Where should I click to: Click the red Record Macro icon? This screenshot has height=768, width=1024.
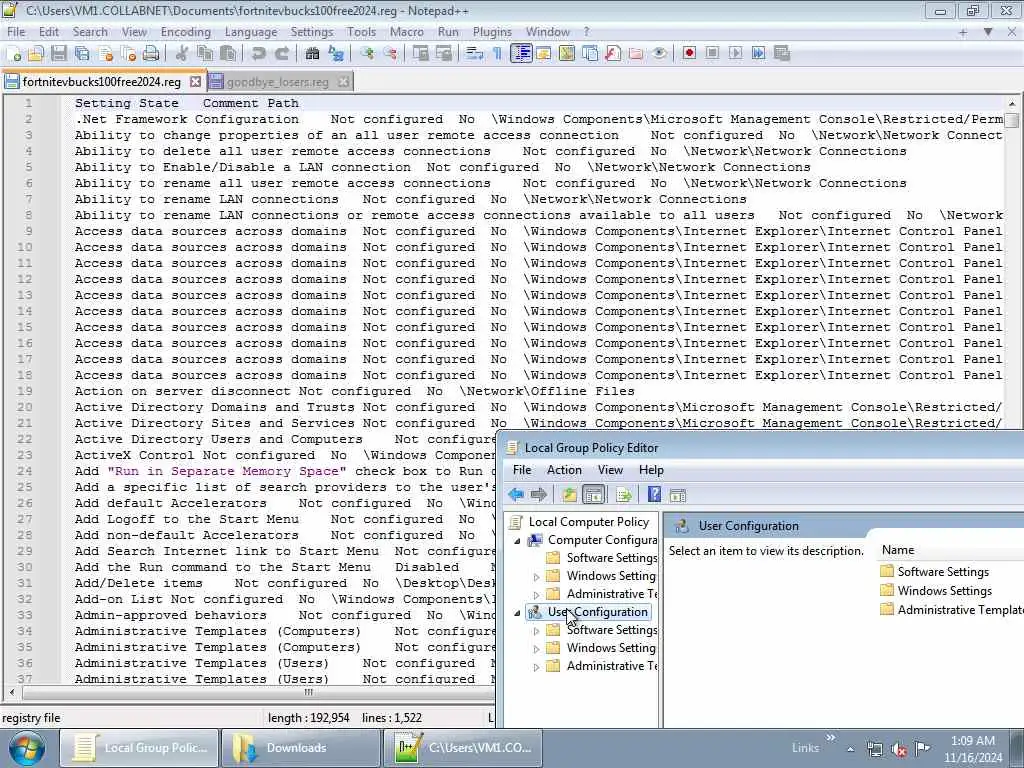pos(689,54)
